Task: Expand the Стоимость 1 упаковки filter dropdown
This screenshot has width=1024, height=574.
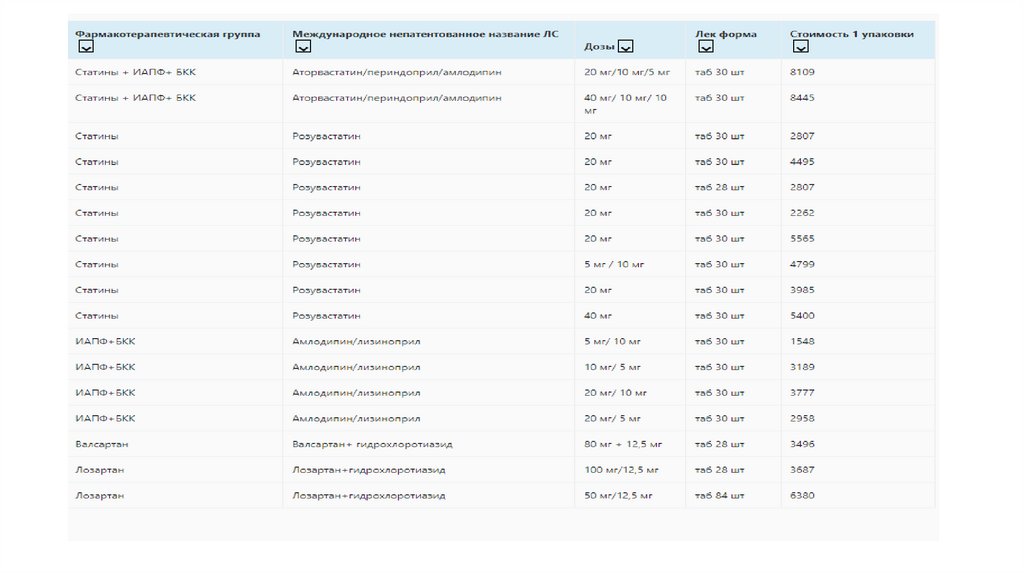Action: pos(799,47)
